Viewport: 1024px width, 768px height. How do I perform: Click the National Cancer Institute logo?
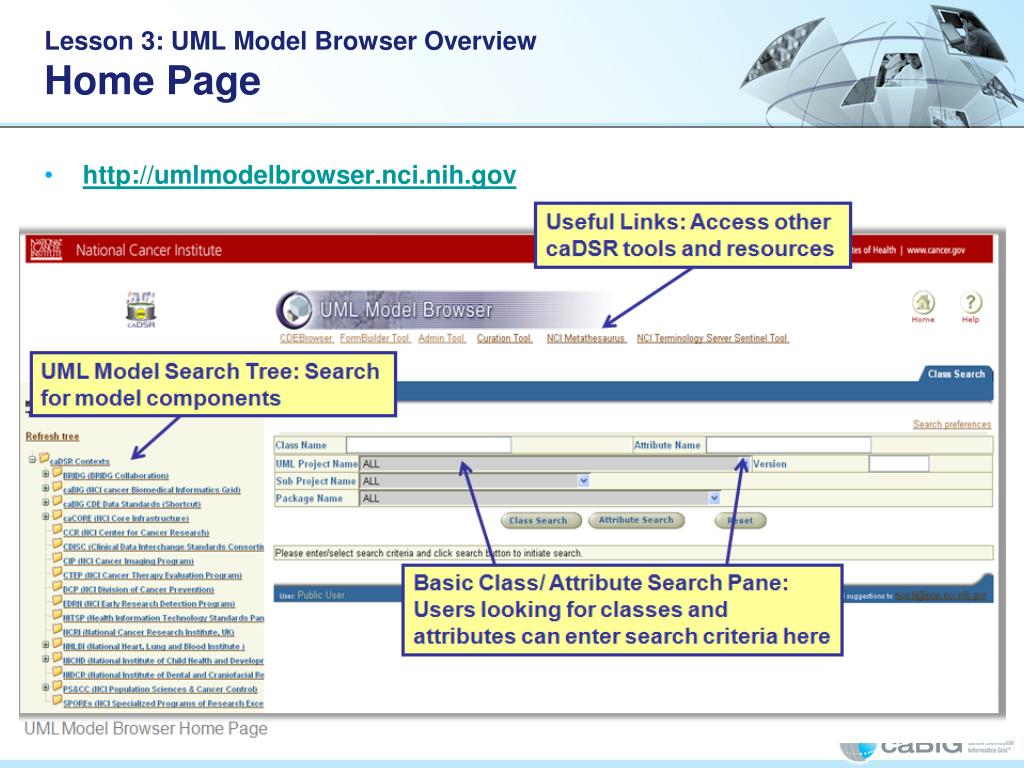(46, 249)
